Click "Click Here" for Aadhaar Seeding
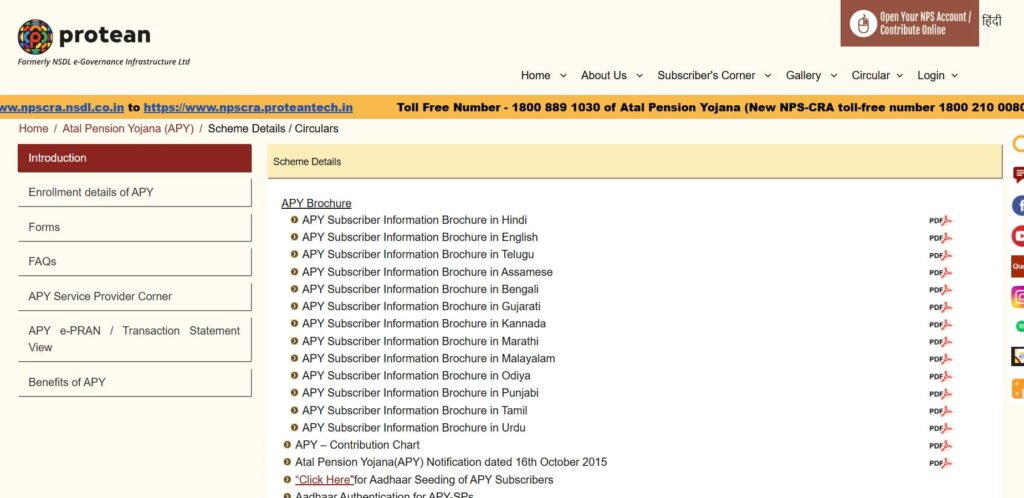Screen dimensions: 1024x498 pyautogui.click(x=324, y=480)
